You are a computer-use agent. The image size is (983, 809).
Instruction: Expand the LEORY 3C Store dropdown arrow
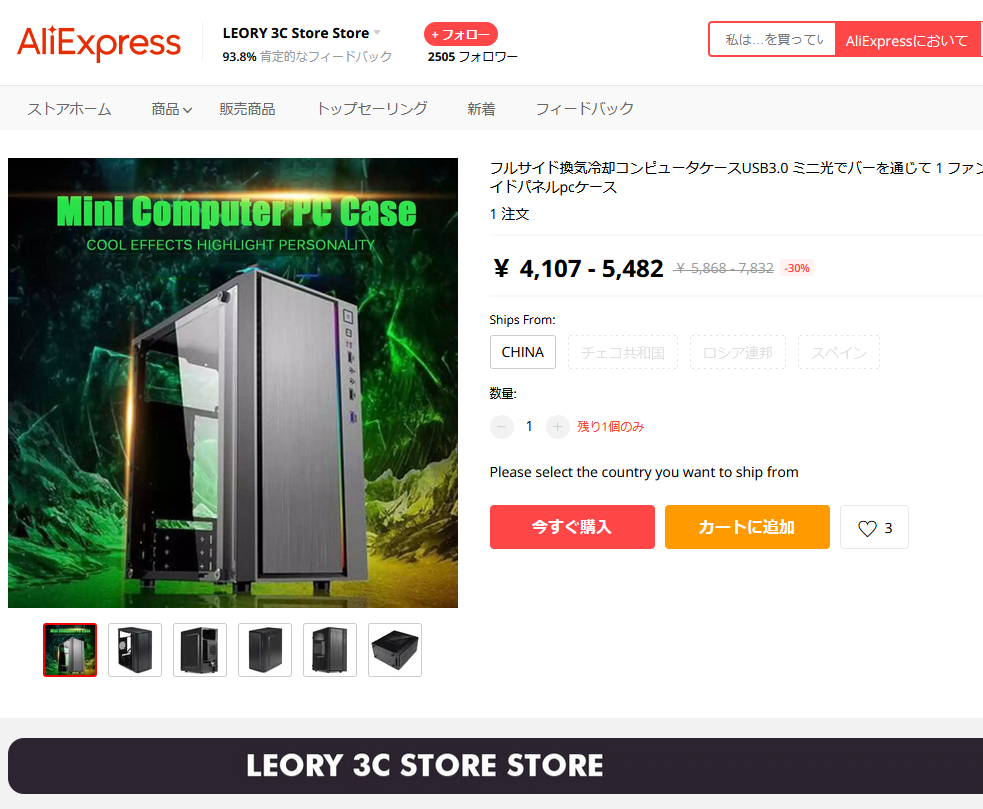pyautogui.click(x=377, y=32)
